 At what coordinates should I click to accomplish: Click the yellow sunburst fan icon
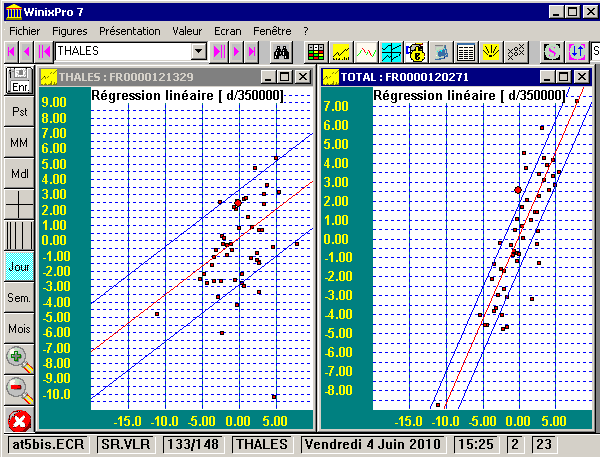click(491, 52)
